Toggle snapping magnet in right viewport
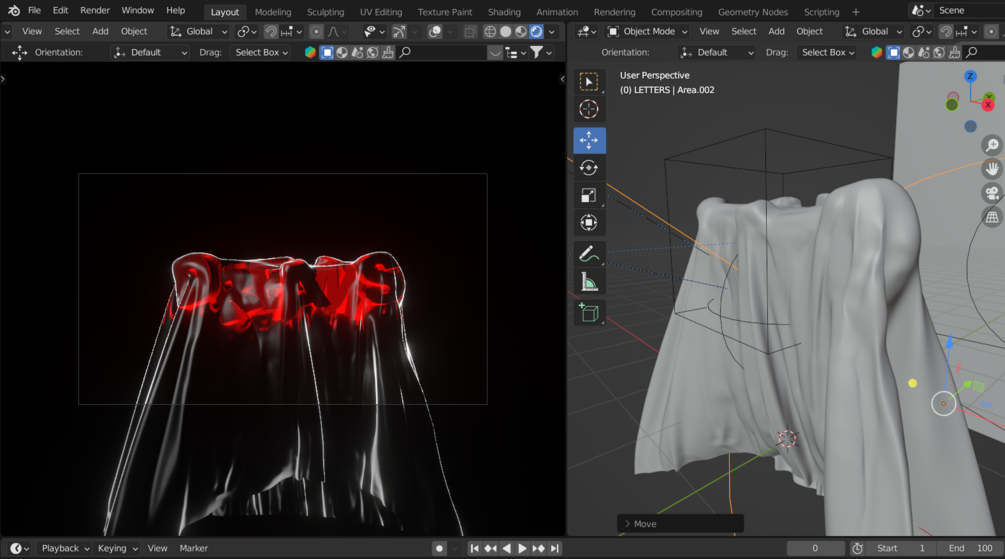 tap(946, 31)
